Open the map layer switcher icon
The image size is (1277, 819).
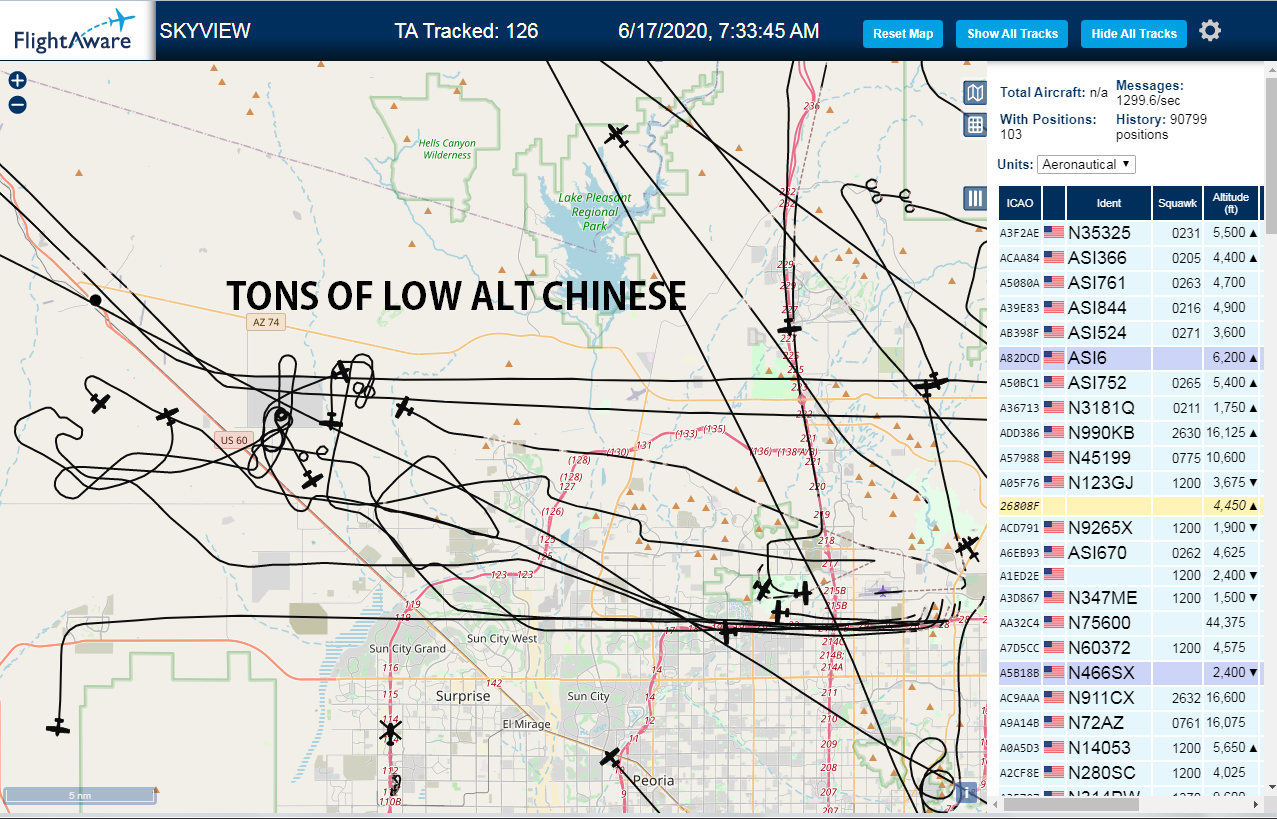coord(975,93)
